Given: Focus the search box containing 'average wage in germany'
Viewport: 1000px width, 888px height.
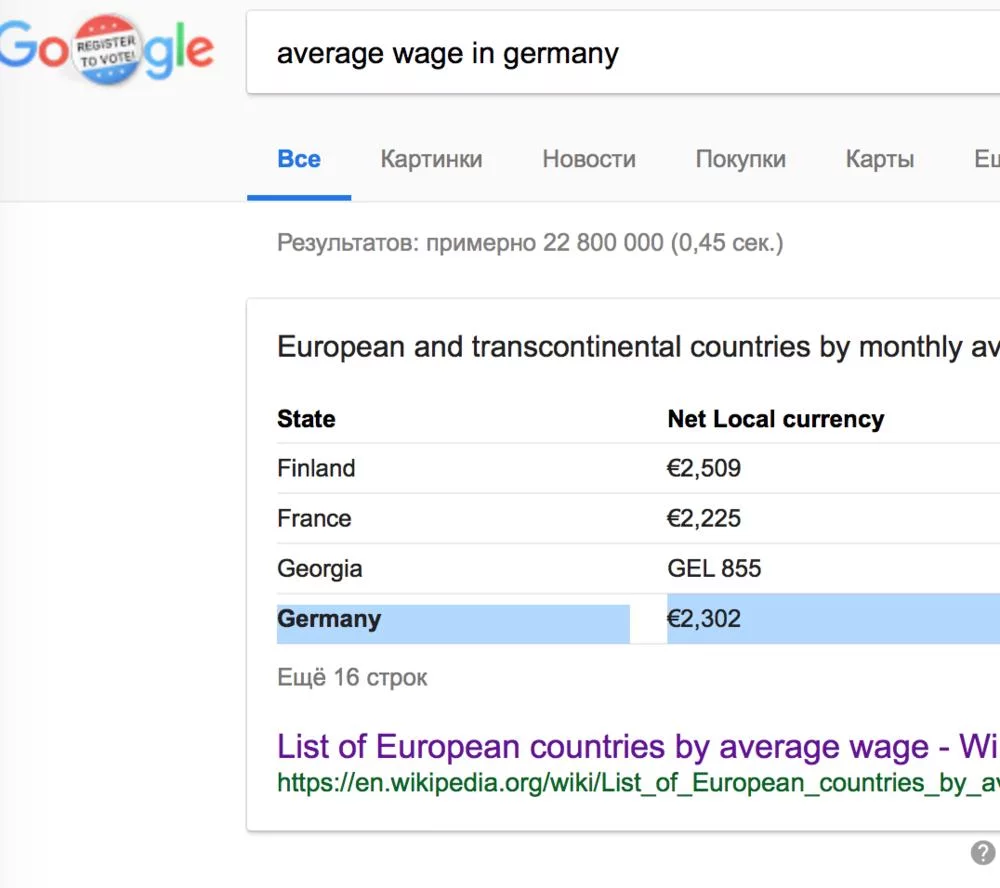Looking at the screenshot, I should tap(600, 53).
